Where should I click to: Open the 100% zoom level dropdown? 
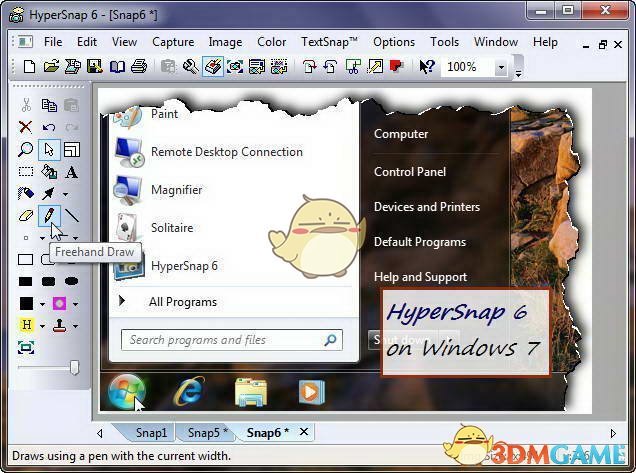coord(501,67)
